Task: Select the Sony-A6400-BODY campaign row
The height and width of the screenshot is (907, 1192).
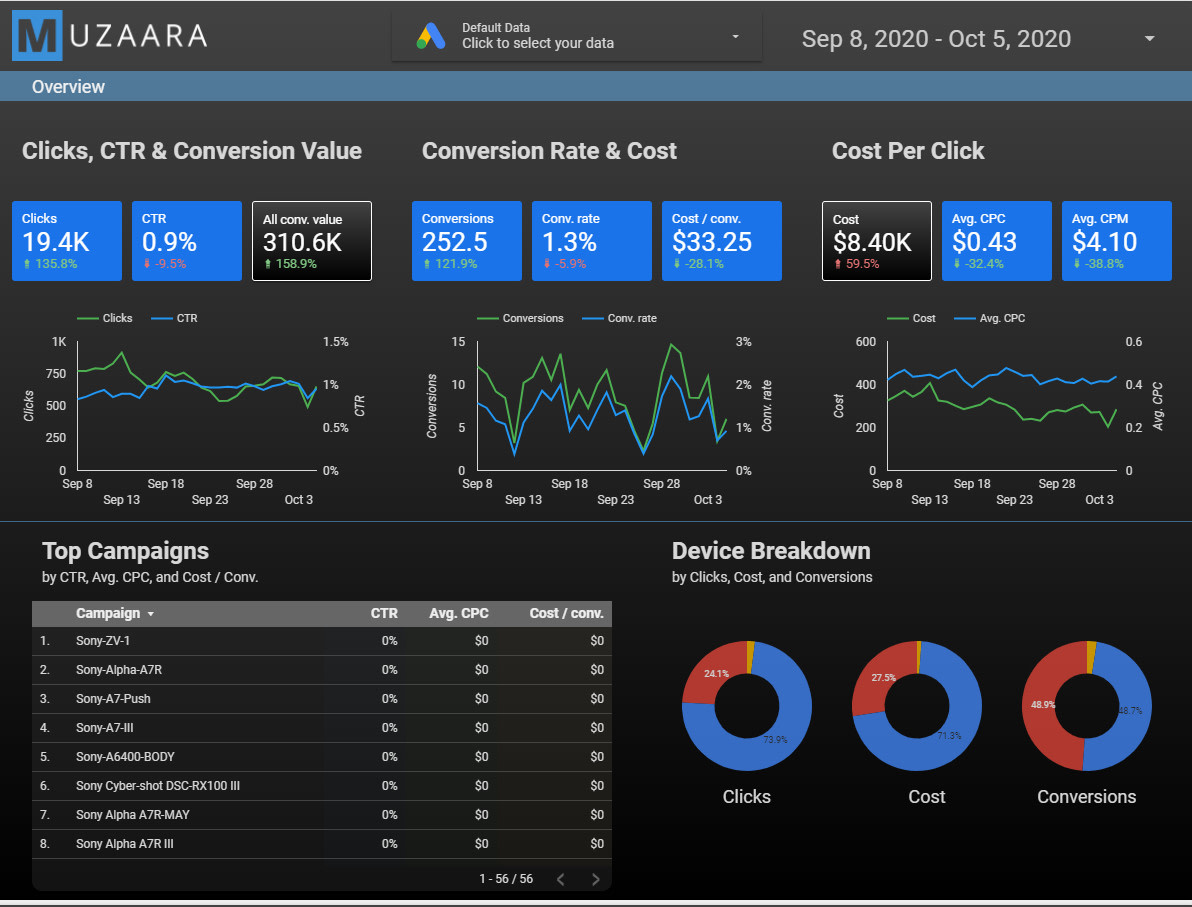Action: (x=126, y=757)
